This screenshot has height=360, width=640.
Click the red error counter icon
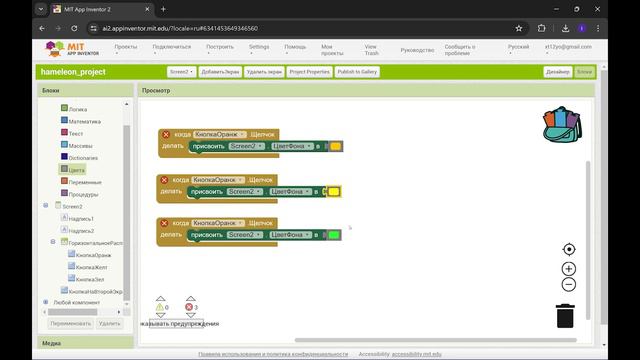tap(189, 307)
